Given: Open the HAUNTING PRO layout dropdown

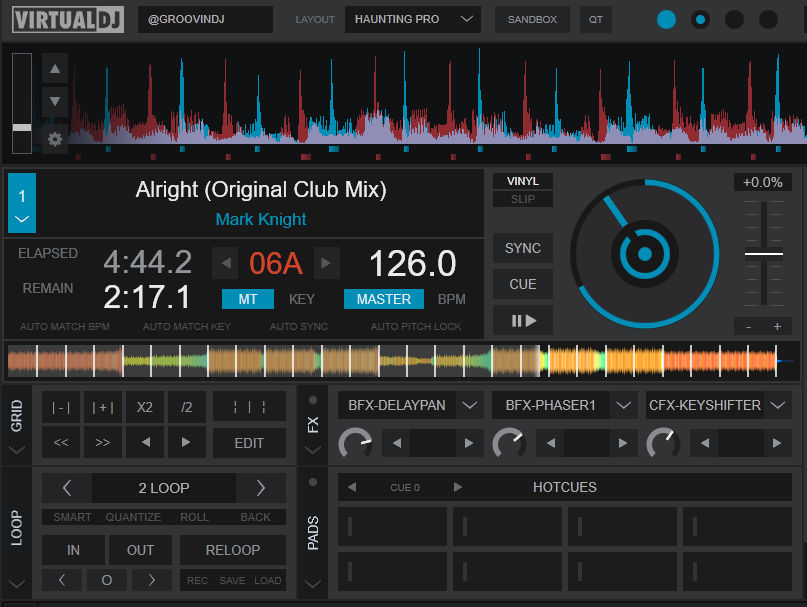Looking at the screenshot, I should click(412, 18).
